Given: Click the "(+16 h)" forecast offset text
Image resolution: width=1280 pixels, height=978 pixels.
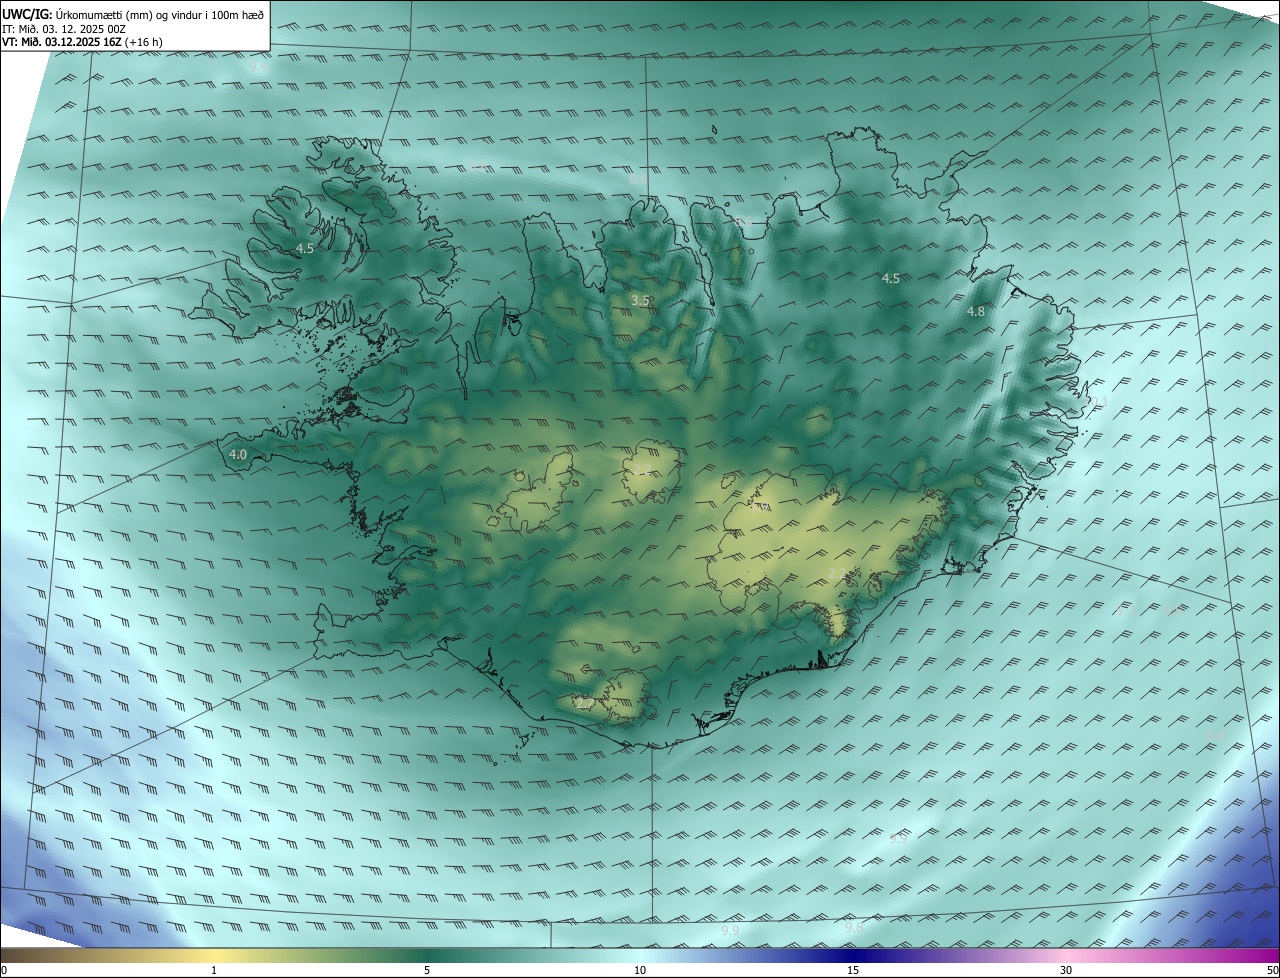Looking at the screenshot, I should pos(142,42).
